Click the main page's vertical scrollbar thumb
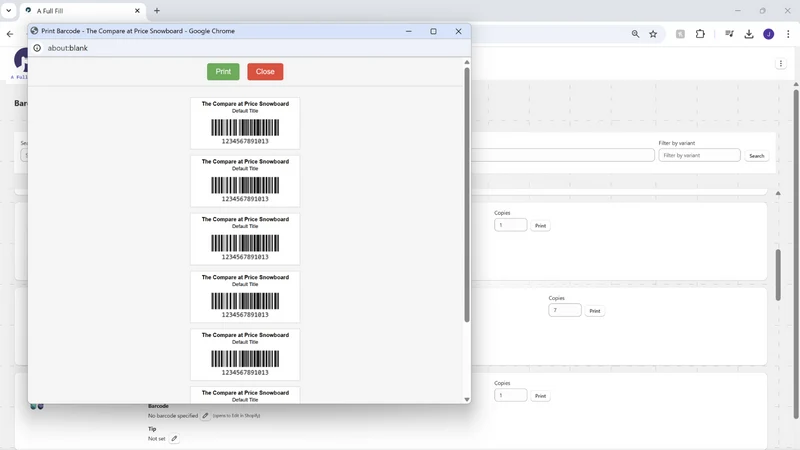 pos(796,254)
